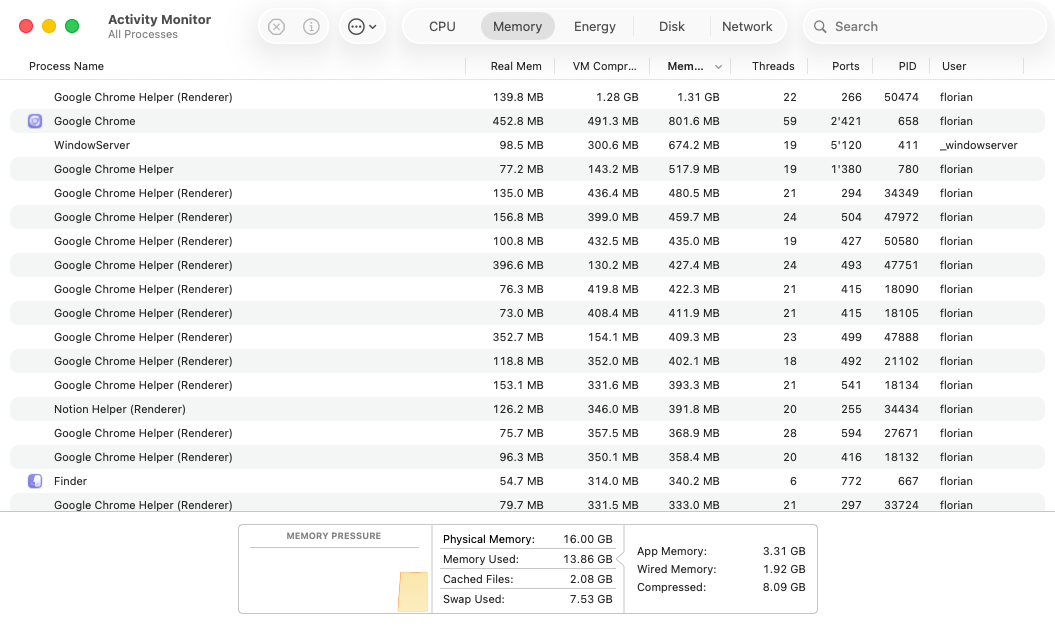This screenshot has width=1055, height=628.
Task: Open the Energy tab
Action: click(x=595, y=26)
